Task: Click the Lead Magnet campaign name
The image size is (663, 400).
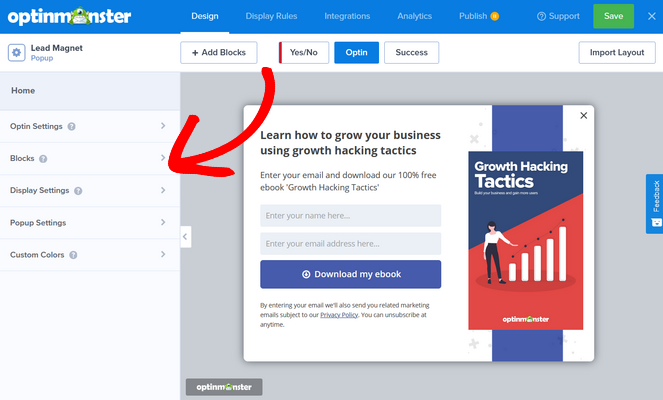Action: coord(57,48)
